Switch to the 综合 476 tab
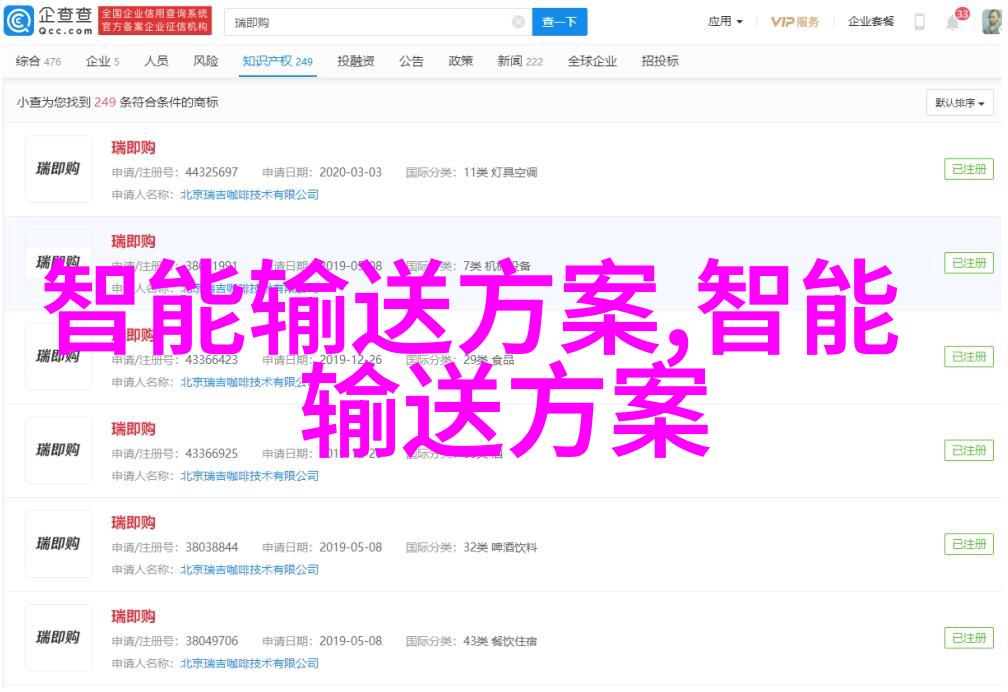The height and width of the screenshot is (692, 1008). pyautogui.click(x=39, y=61)
